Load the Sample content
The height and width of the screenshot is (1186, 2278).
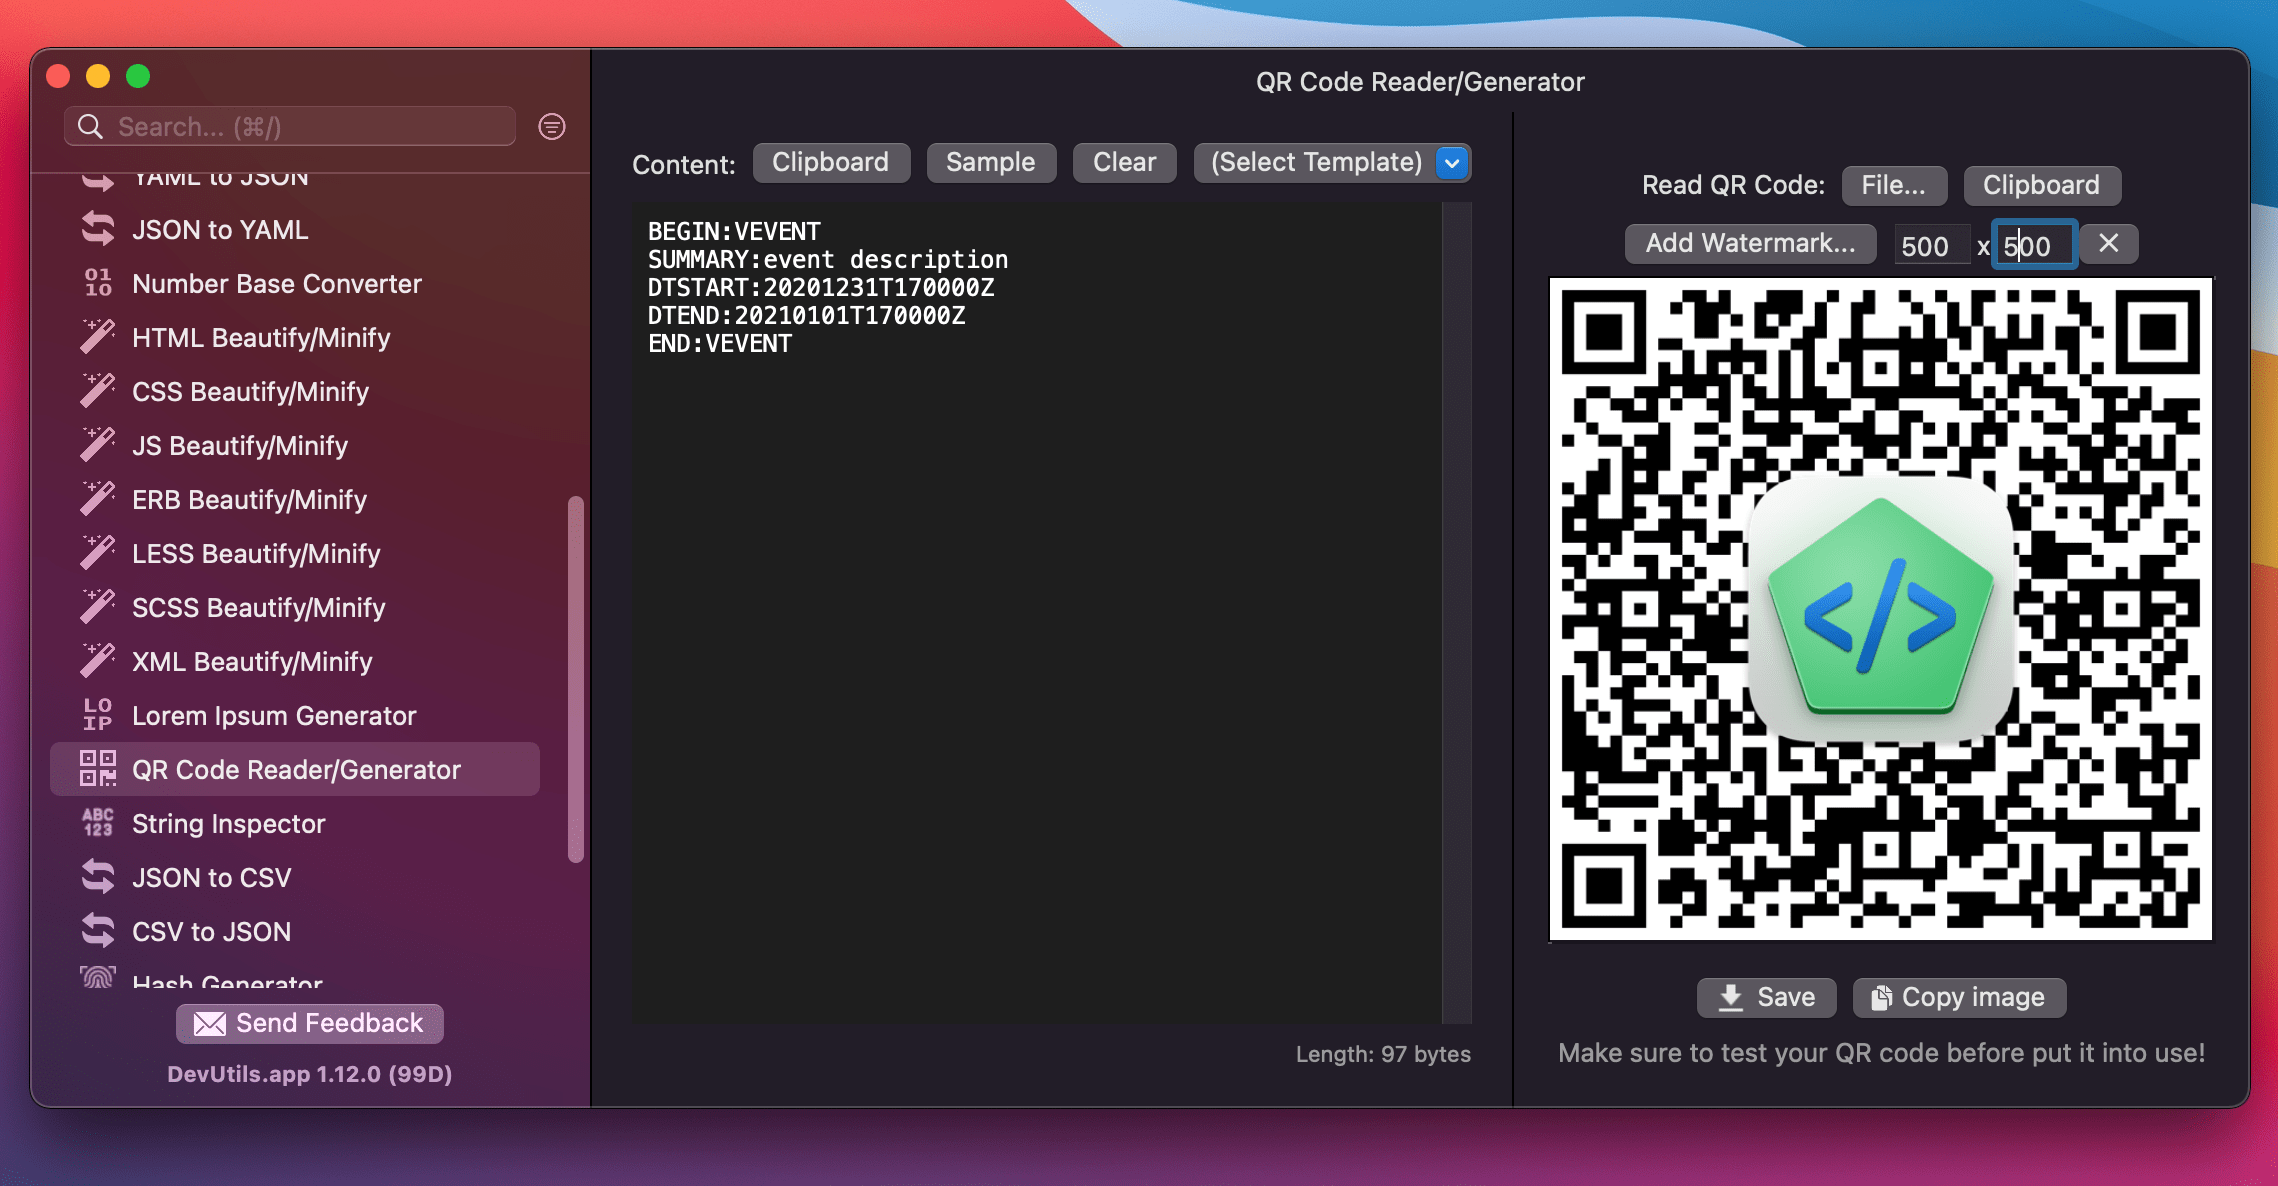click(990, 162)
